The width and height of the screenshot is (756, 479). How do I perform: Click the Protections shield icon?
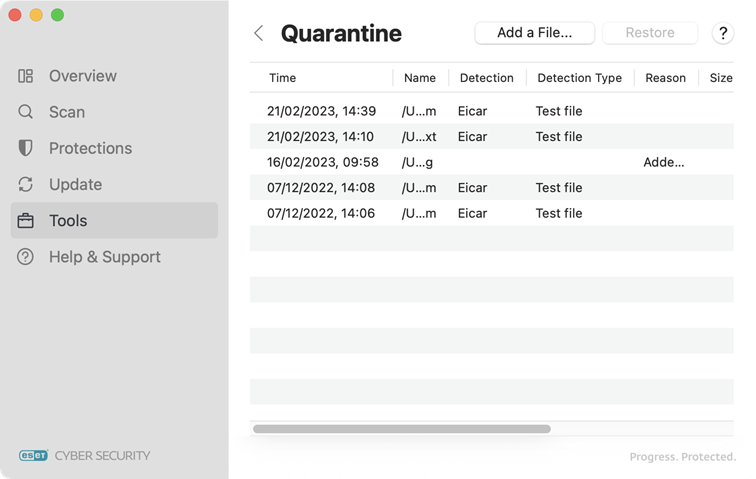click(x=26, y=148)
